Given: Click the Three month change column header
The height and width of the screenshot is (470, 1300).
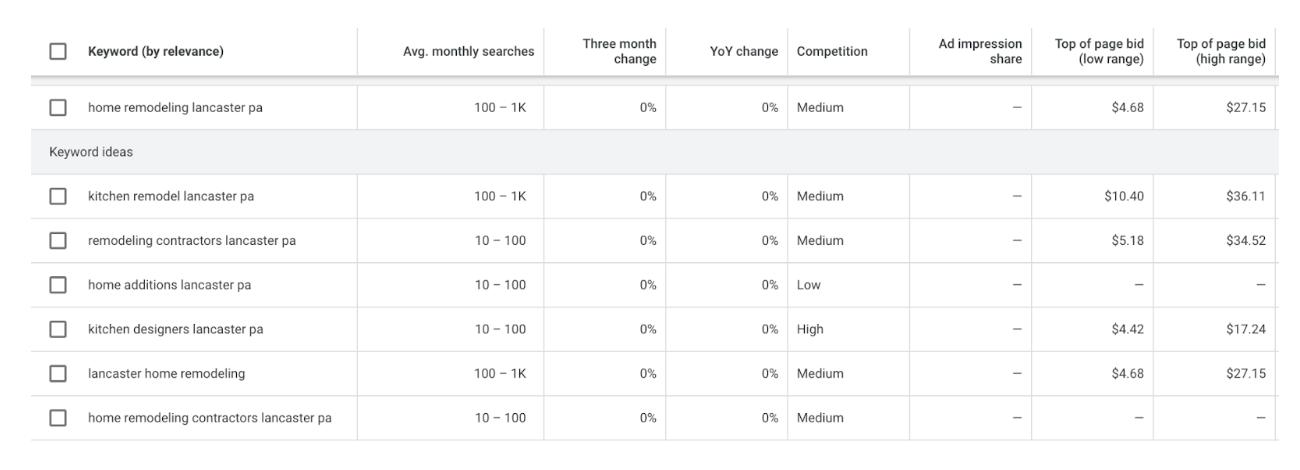Looking at the screenshot, I should tap(619, 52).
